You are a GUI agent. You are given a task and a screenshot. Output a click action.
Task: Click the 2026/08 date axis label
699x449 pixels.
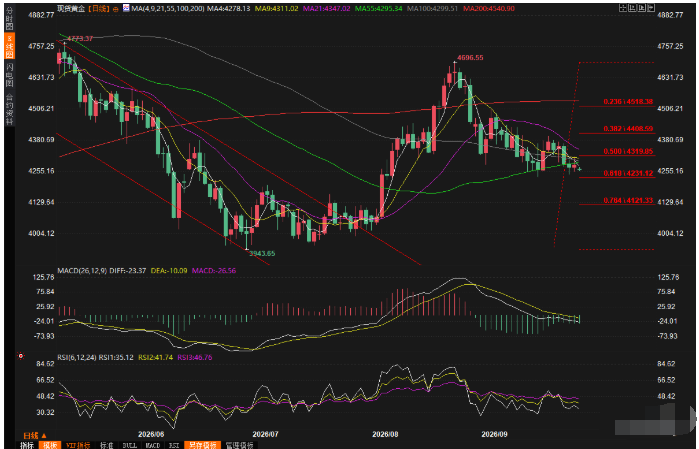pos(385,434)
